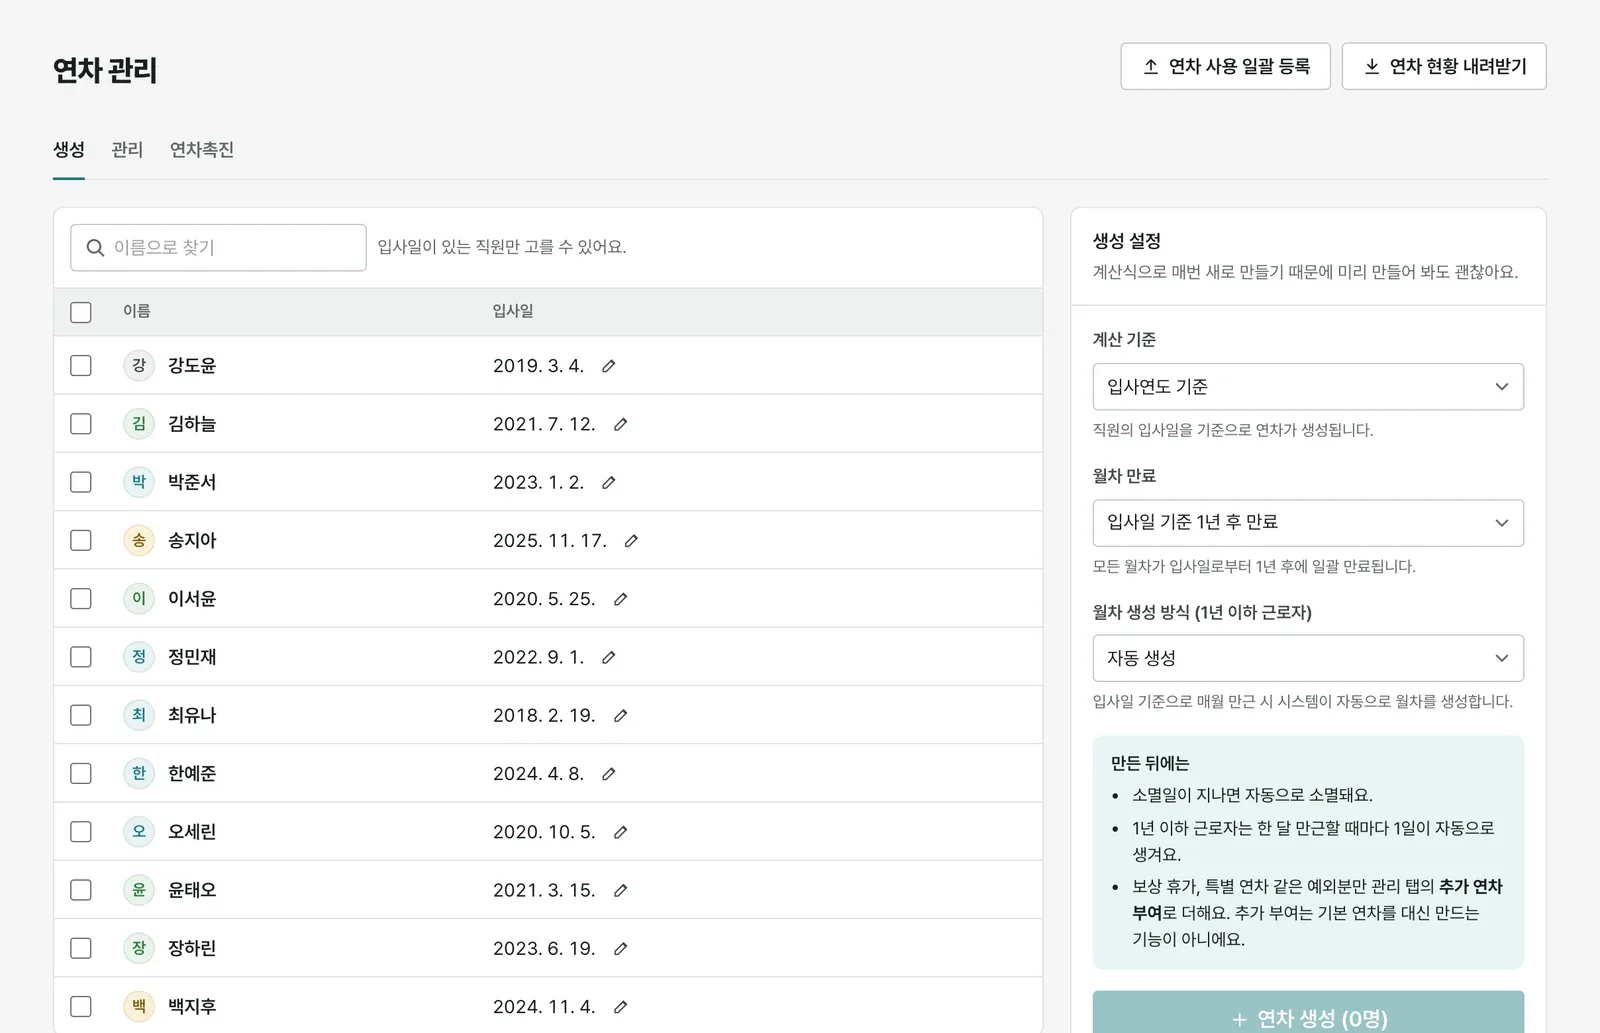The image size is (1600, 1033).
Task: Click 송지아's yellow avatar badge
Action: pos(139,540)
